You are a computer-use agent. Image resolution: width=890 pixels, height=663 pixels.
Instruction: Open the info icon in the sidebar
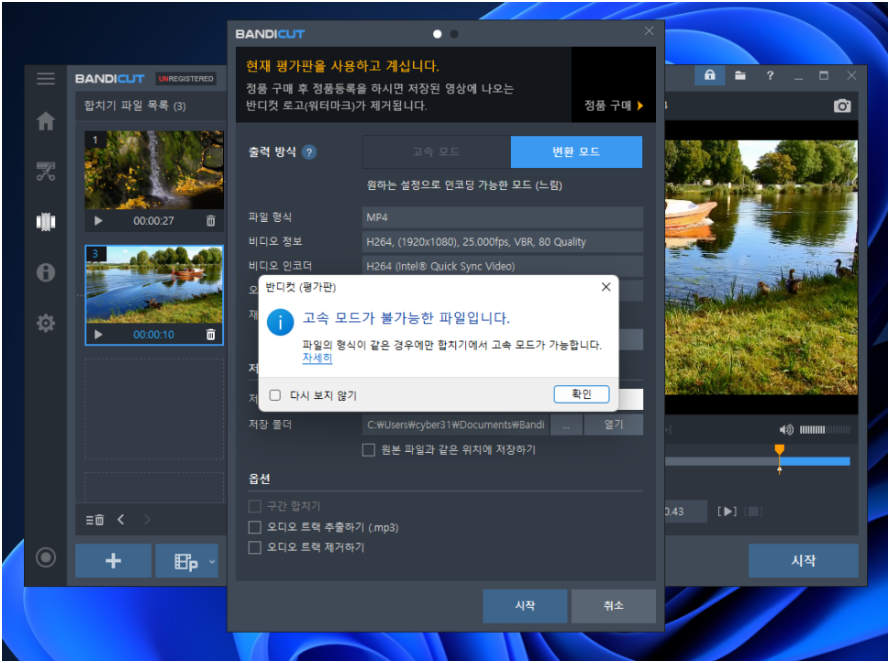[x=45, y=272]
